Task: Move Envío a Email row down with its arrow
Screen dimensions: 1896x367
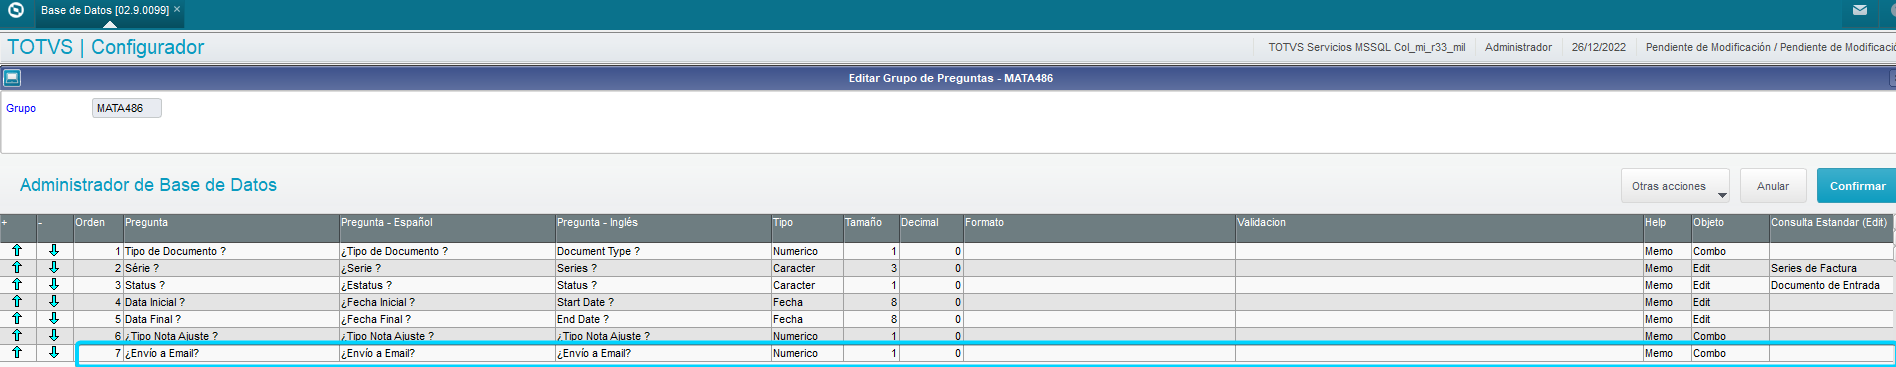Action: click(x=54, y=352)
